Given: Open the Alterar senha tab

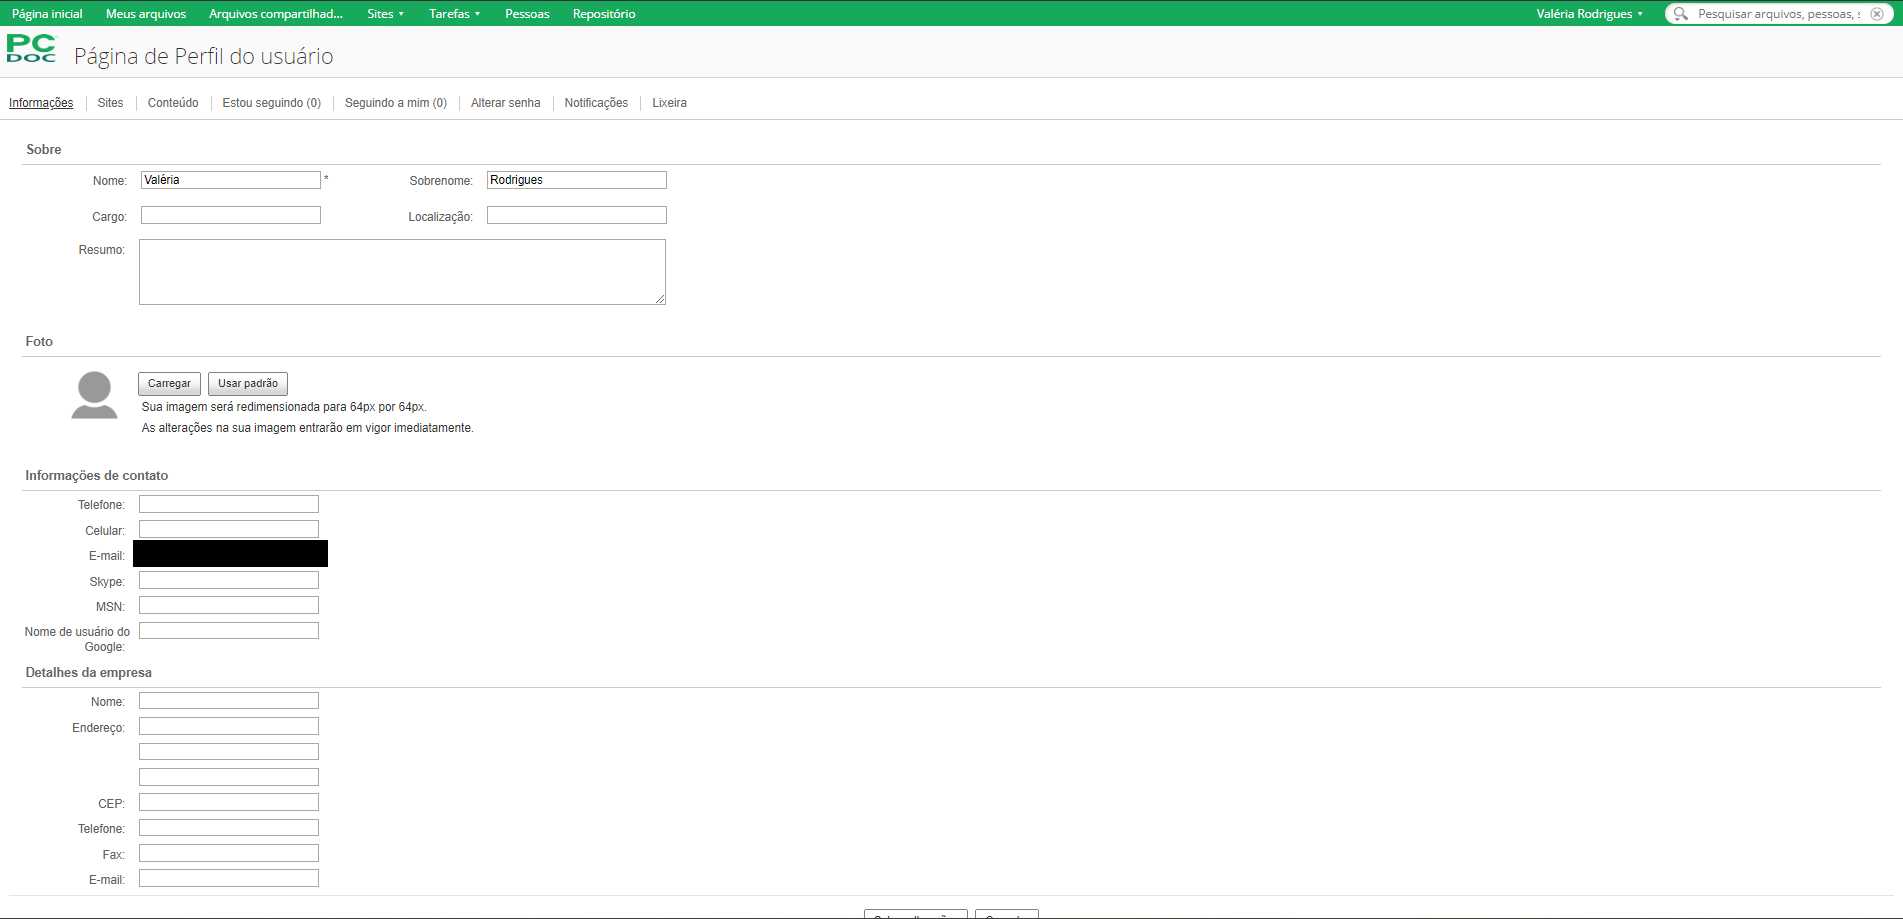Looking at the screenshot, I should 505,103.
